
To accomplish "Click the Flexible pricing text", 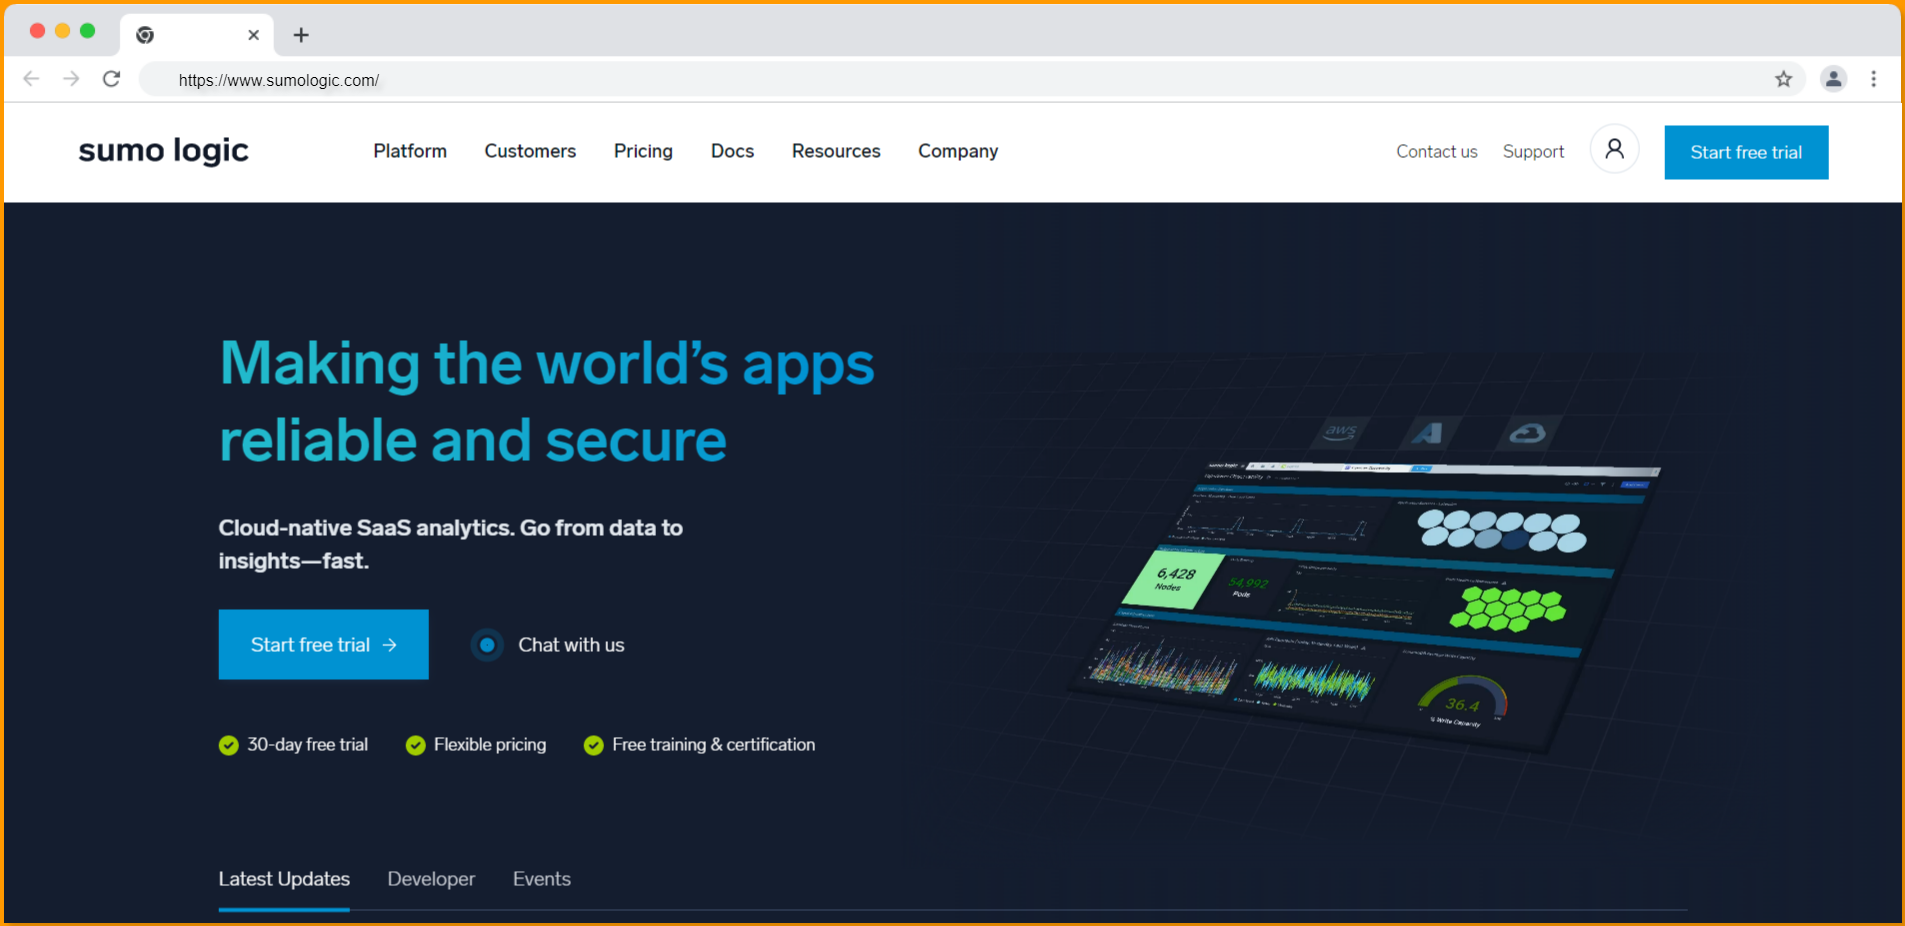I will click(x=490, y=745).
